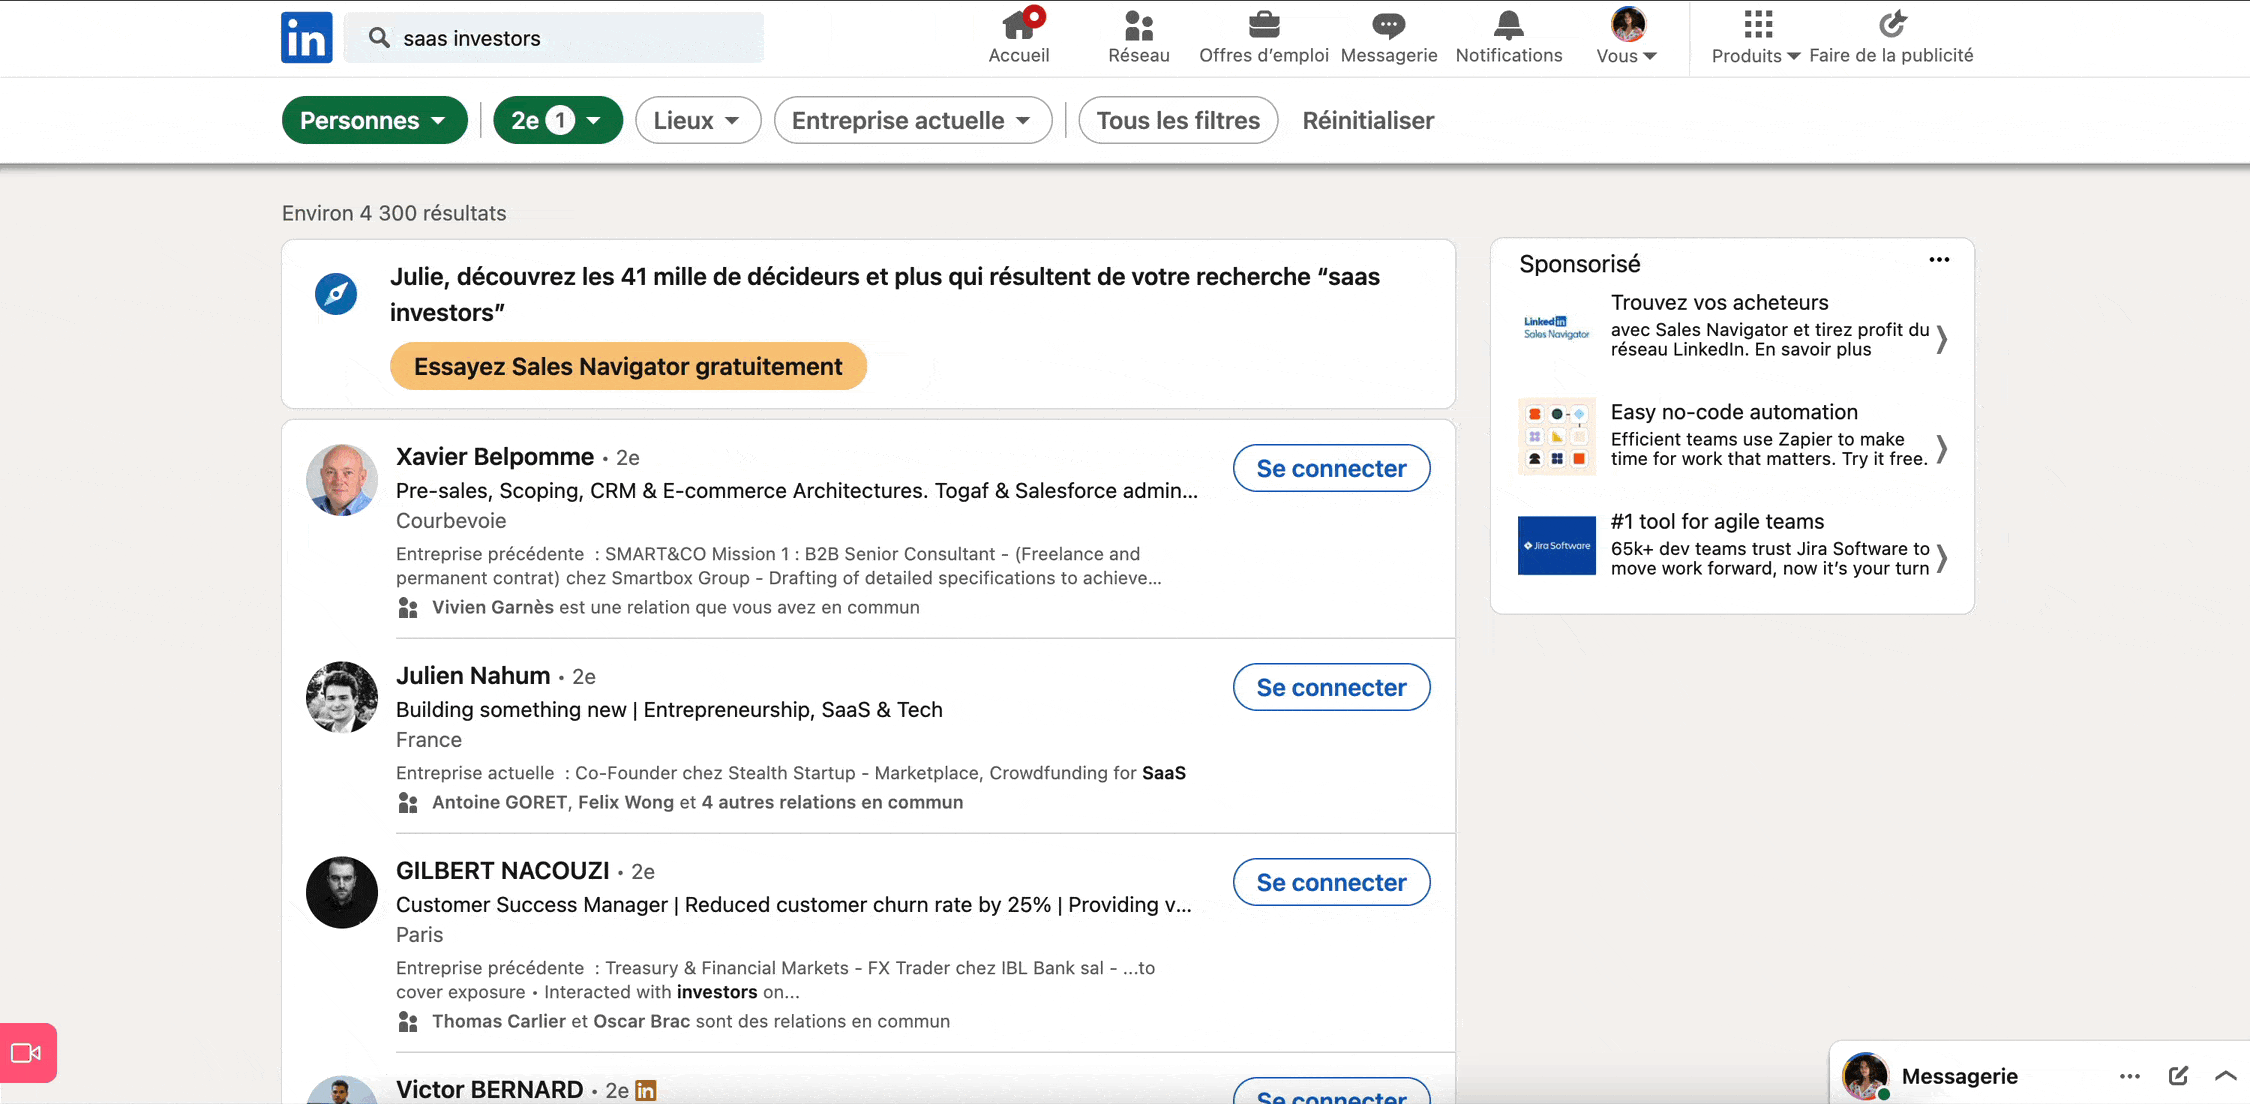Screen dimensions: 2250x1104
Task: Click compose new message icon
Action: [2178, 1076]
